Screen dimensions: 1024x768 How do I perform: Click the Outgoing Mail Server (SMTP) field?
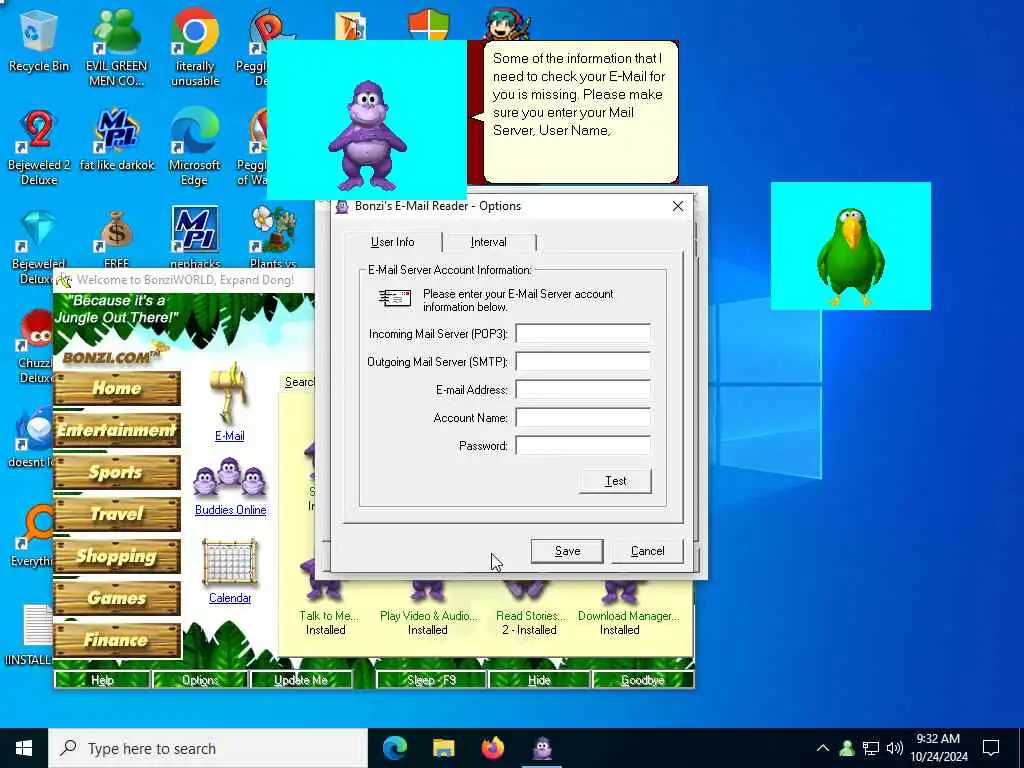click(x=583, y=362)
